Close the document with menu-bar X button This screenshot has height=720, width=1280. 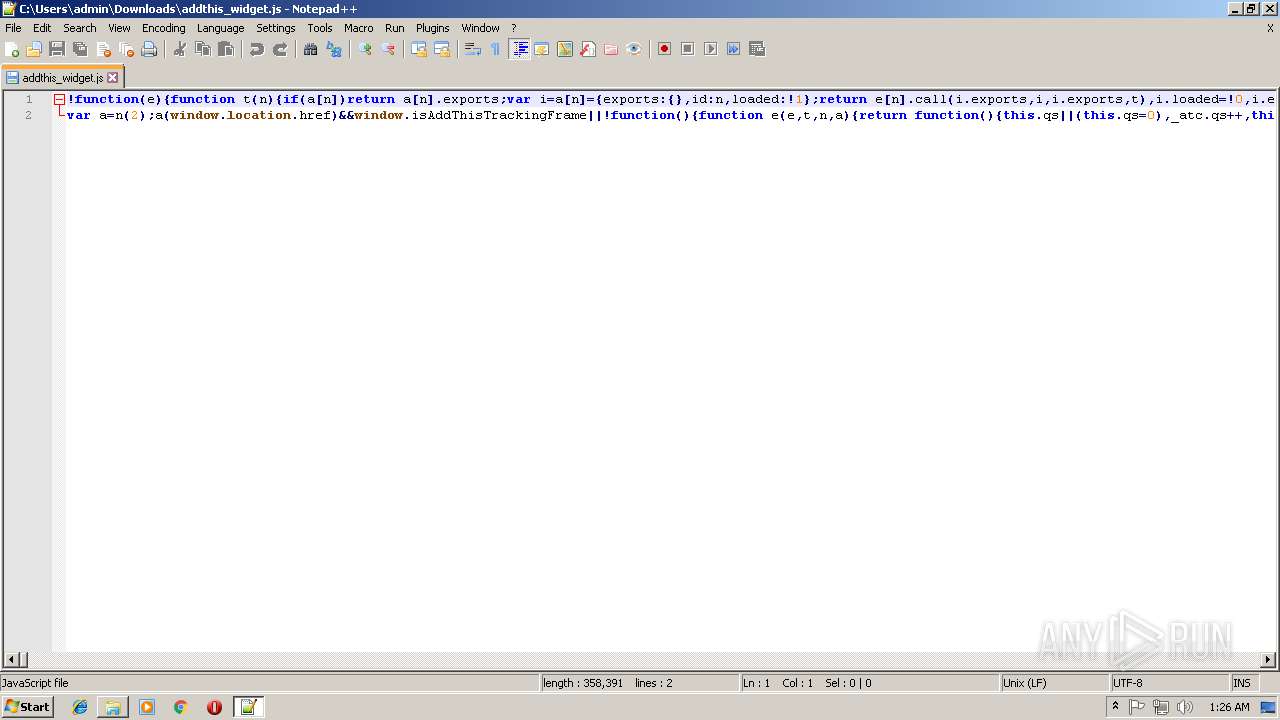tap(1270, 28)
